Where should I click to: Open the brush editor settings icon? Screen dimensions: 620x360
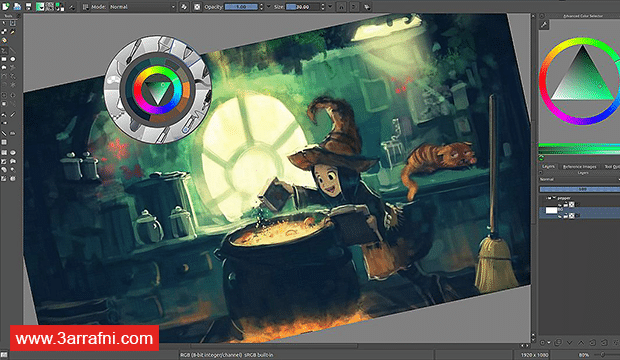(x=72, y=7)
